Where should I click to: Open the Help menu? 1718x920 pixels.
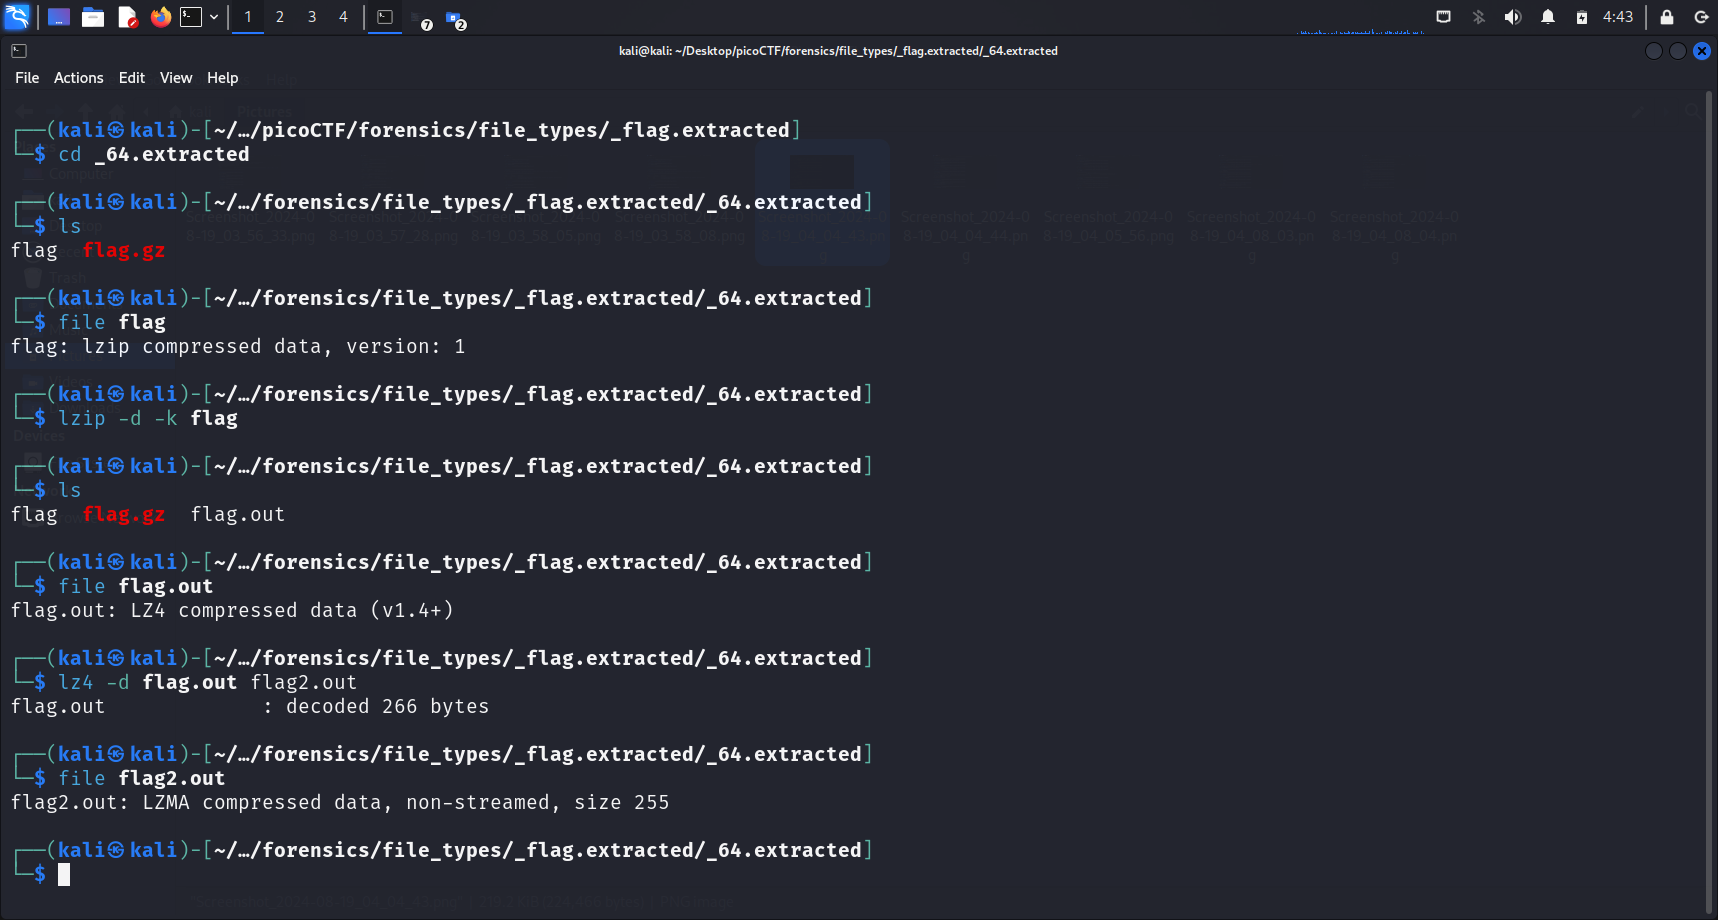222,78
